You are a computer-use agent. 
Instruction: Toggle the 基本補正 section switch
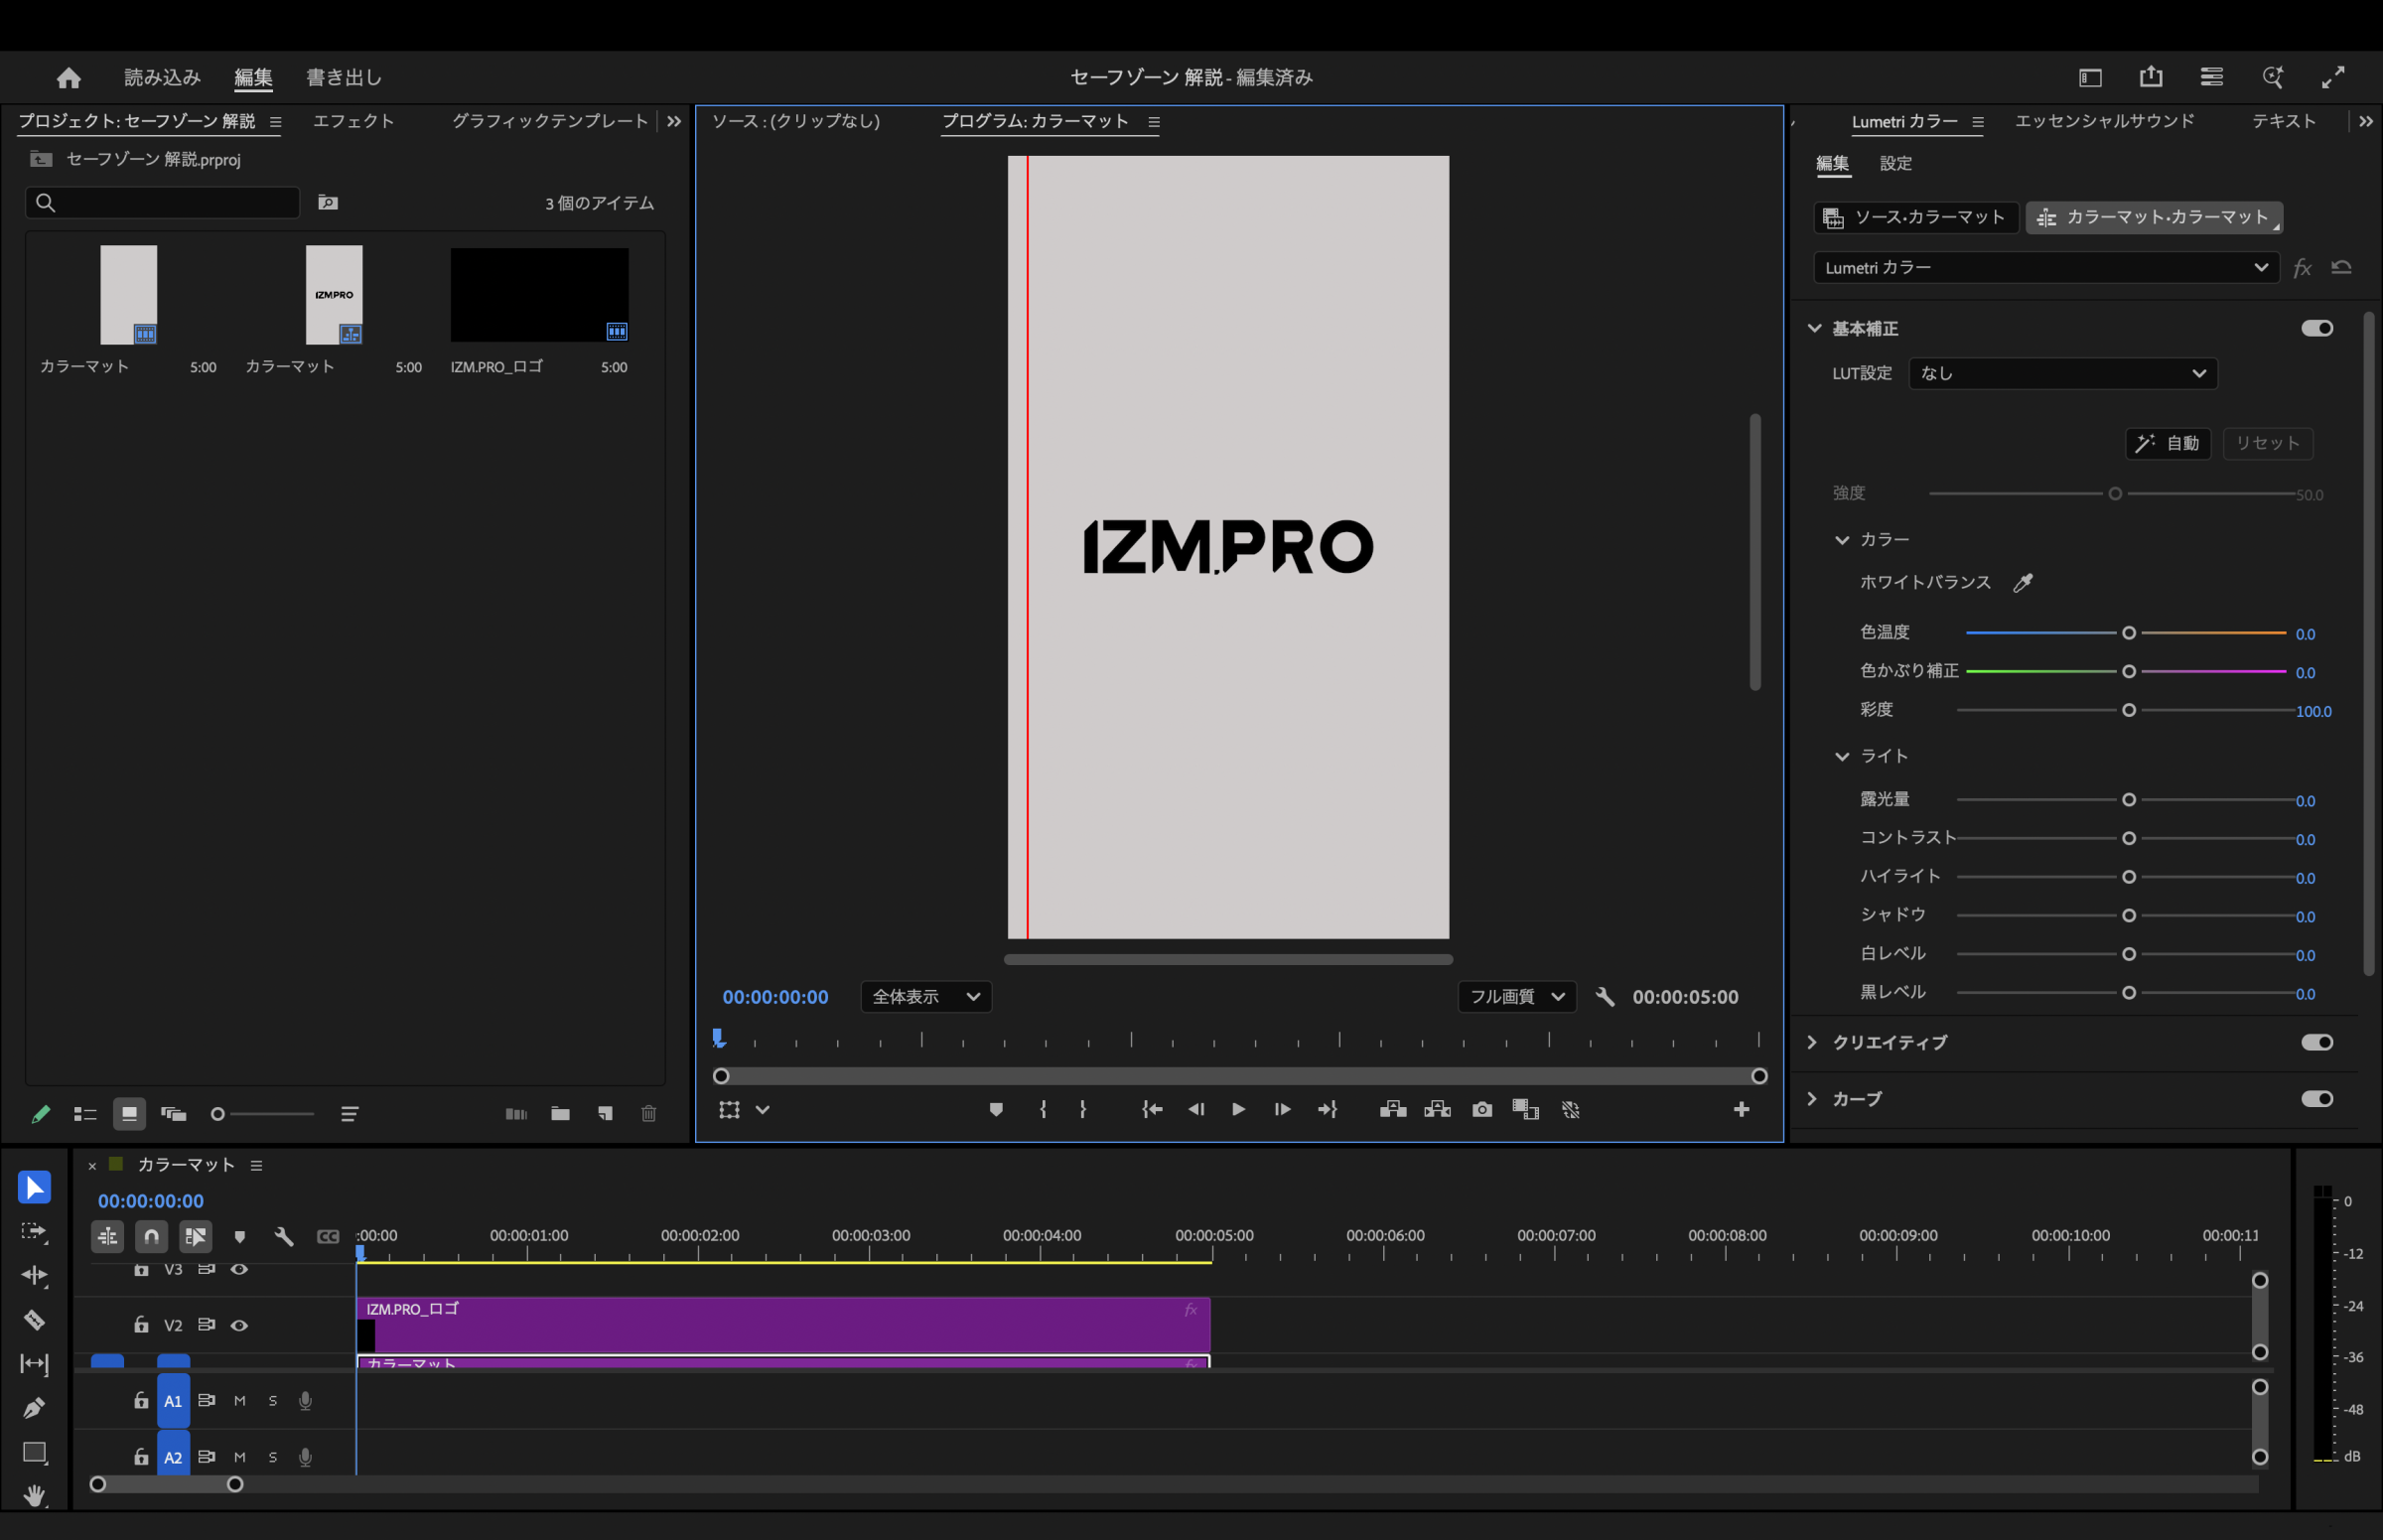coord(2316,328)
